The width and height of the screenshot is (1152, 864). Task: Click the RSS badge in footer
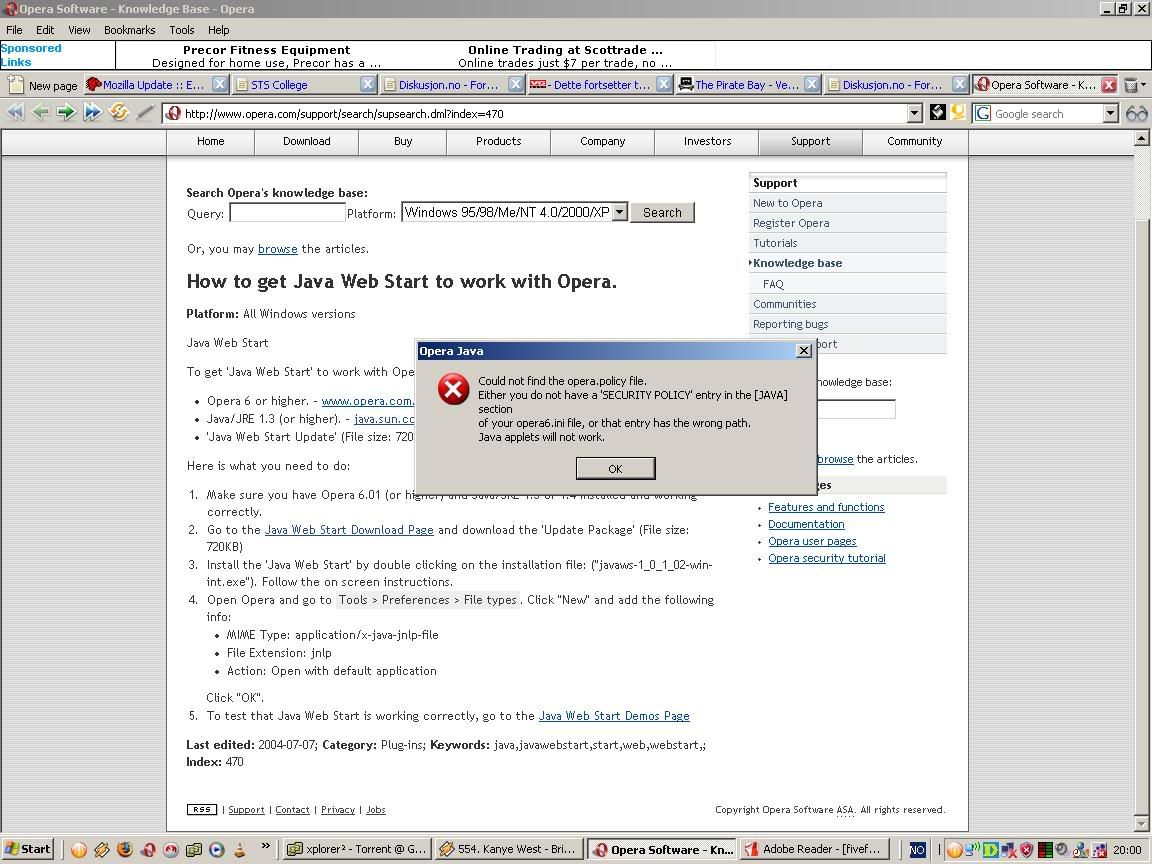201,810
